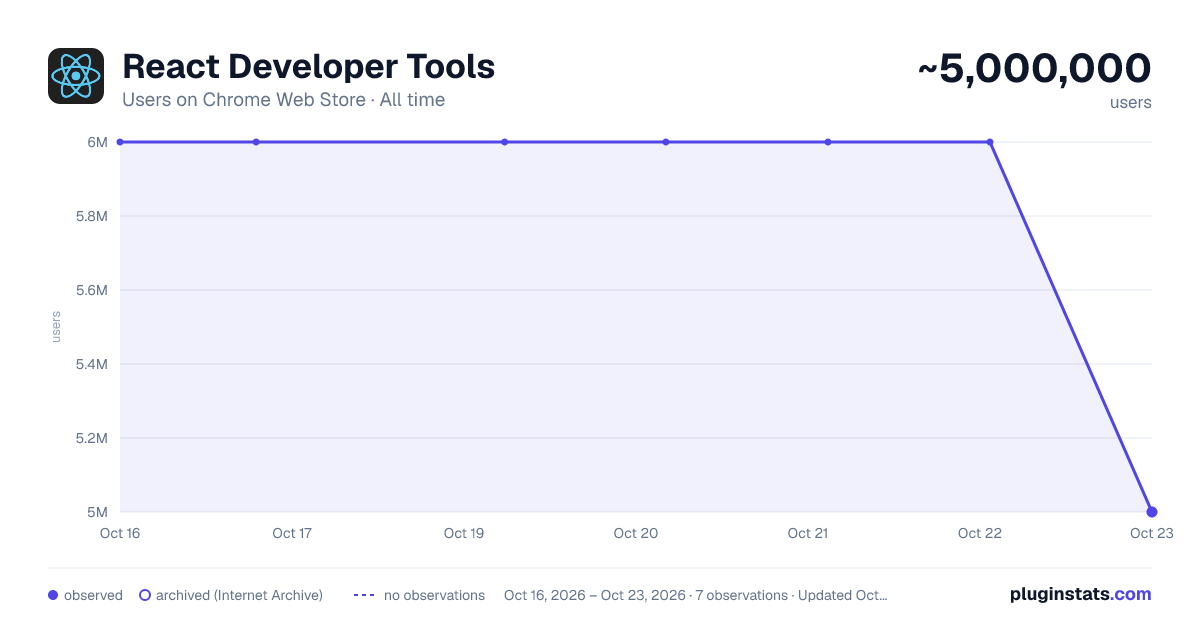Click the Oct 16 x-axis label
This screenshot has width=1200, height=630.
coord(120,533)
